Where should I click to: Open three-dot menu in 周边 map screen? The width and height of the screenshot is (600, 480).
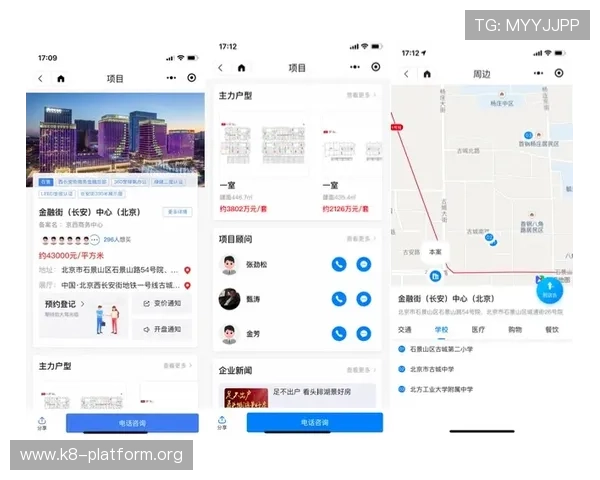coord(538,73)
